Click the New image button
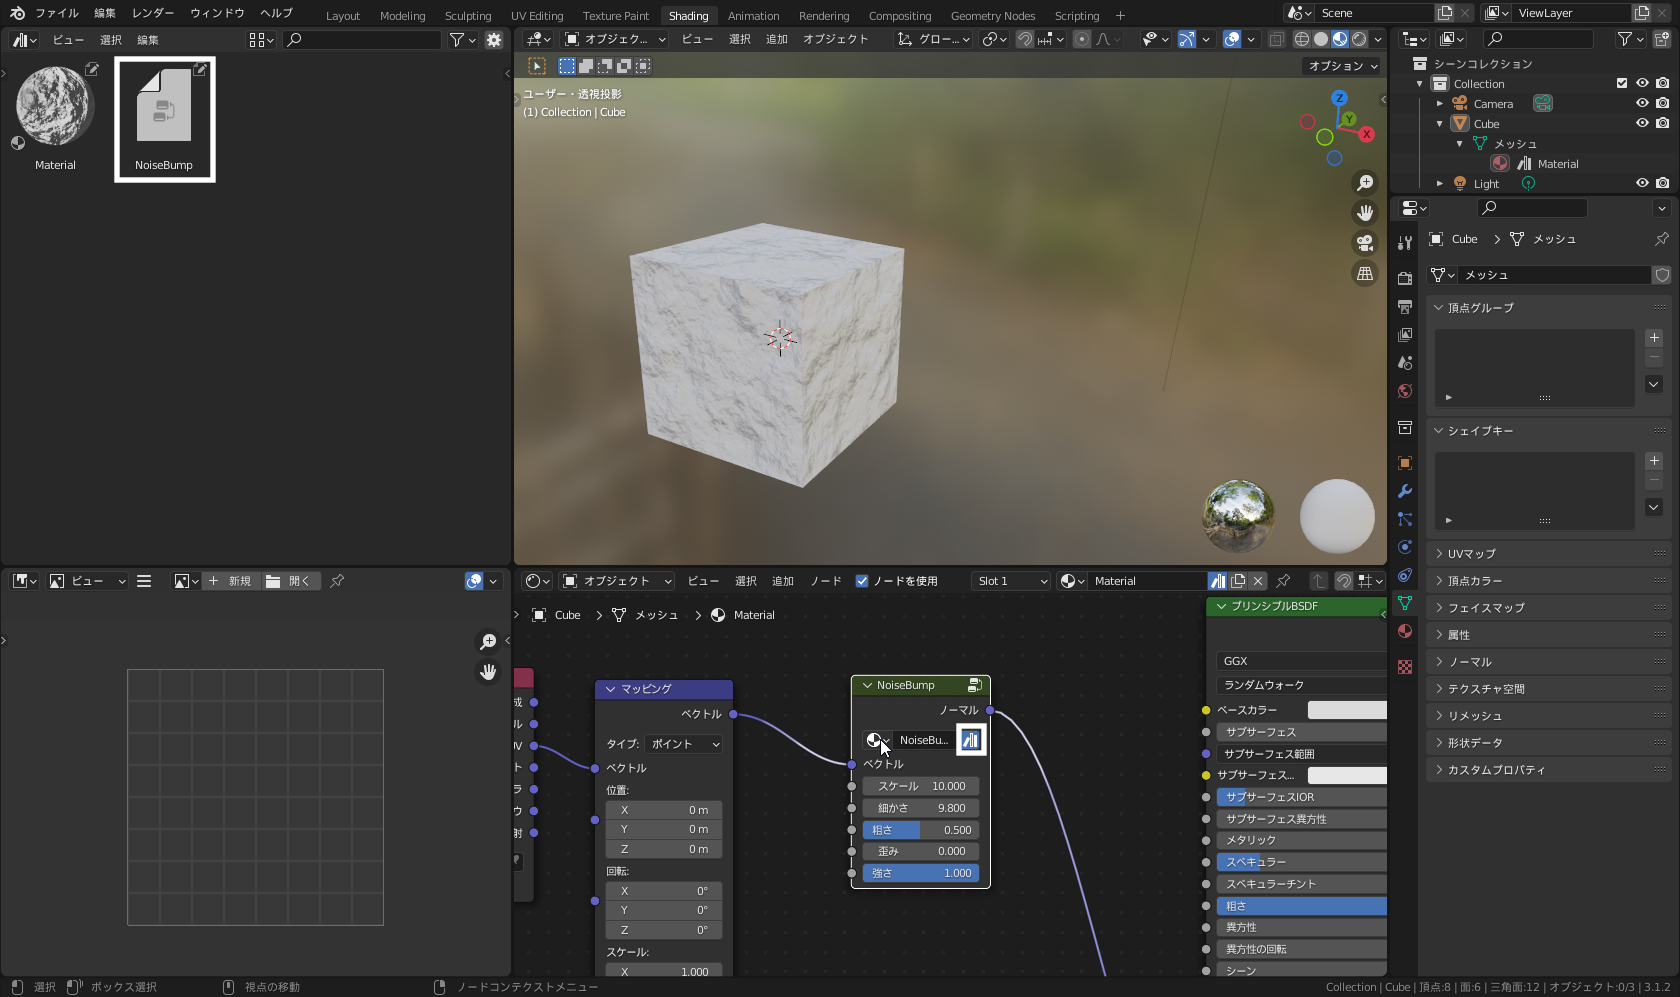 [231, 581]
